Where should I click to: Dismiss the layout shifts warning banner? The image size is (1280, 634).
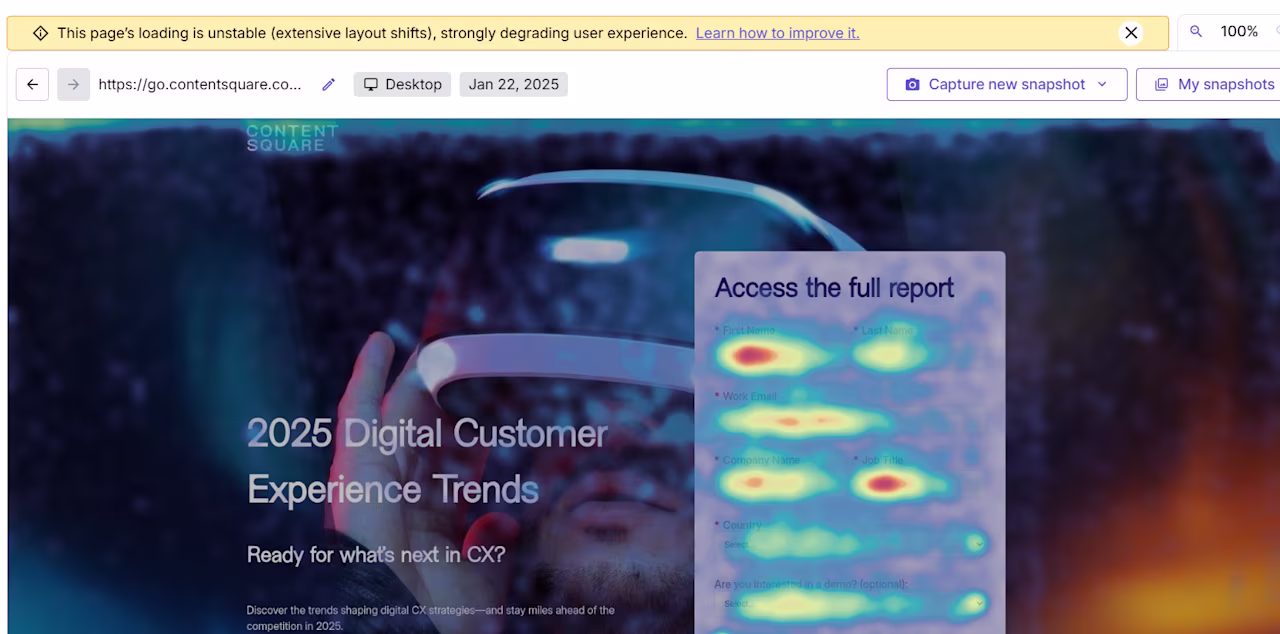click(1131, 33)
